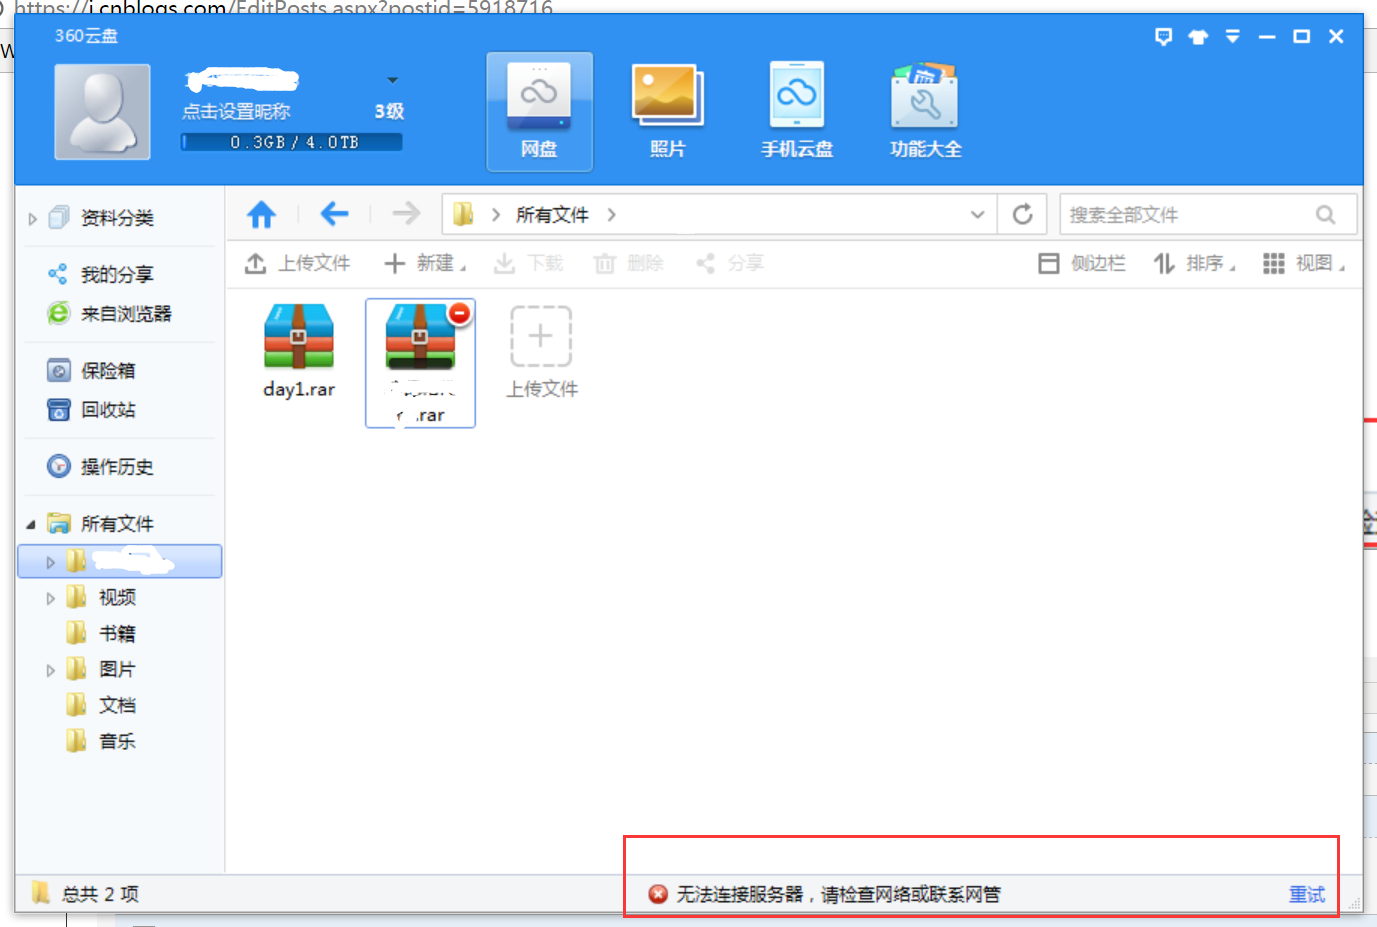Click the storage usage progress bar
This screenshot has height=927, width=1377.
[x=292, y=143]
